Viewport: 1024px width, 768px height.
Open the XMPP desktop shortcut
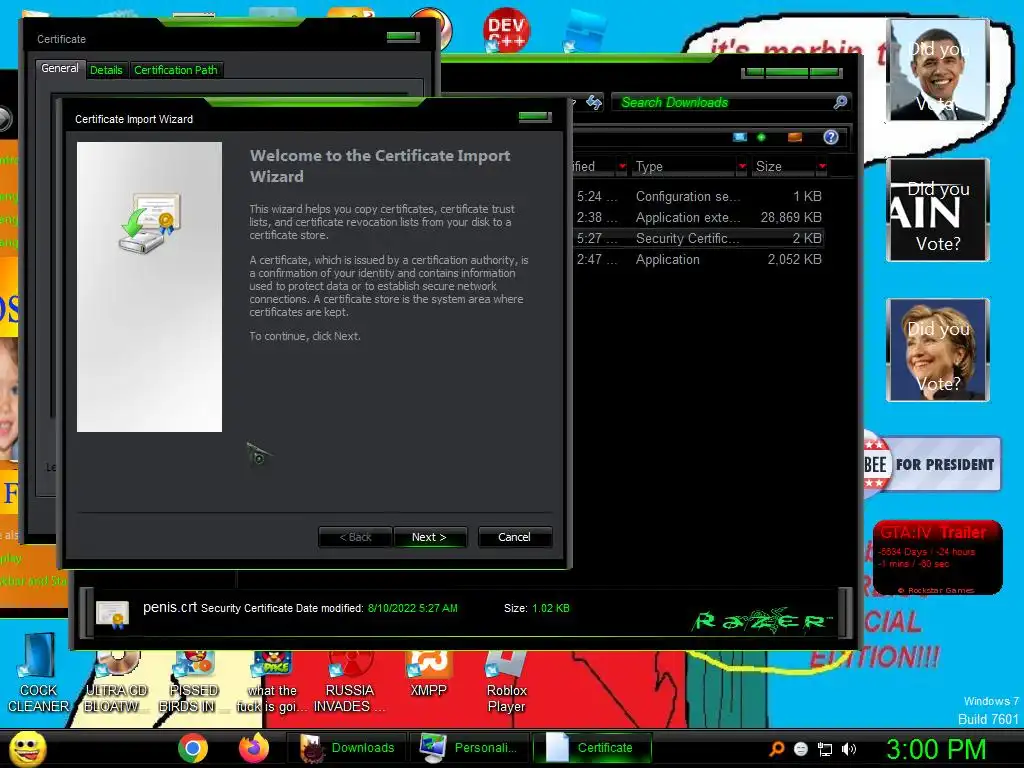click(x=428, y=675)
